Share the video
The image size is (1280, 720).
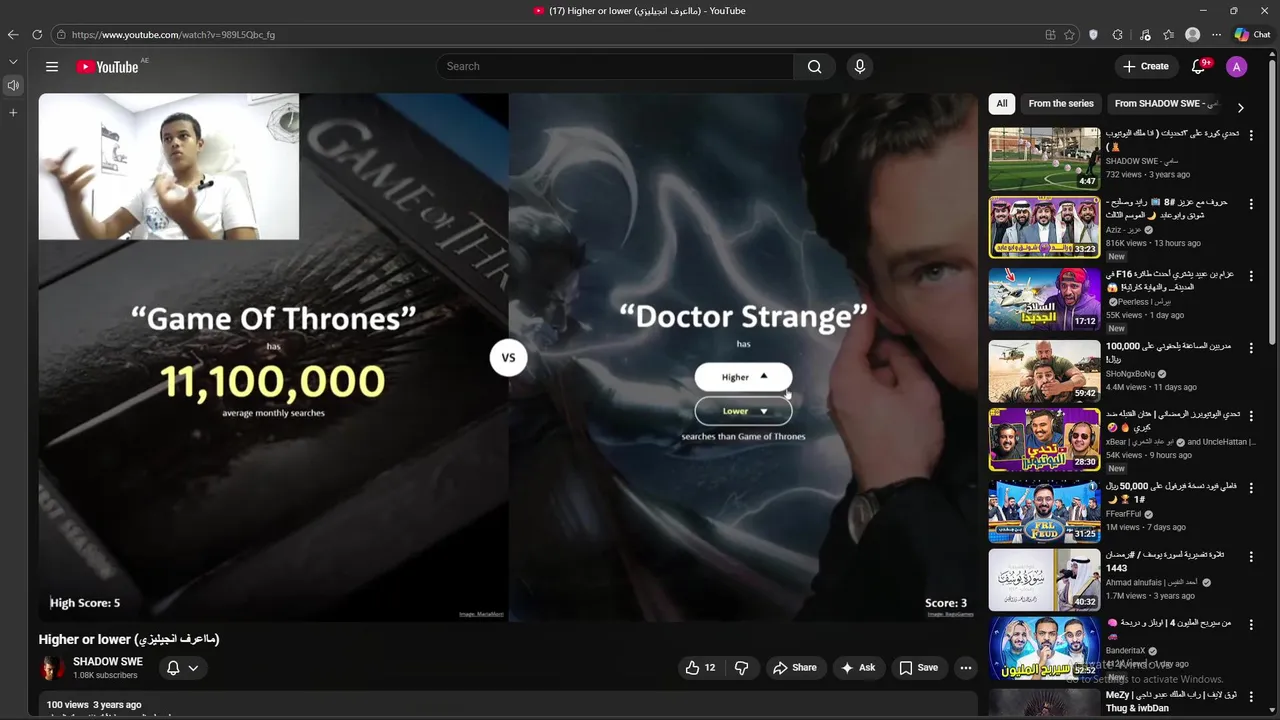[x=794, y=668]
